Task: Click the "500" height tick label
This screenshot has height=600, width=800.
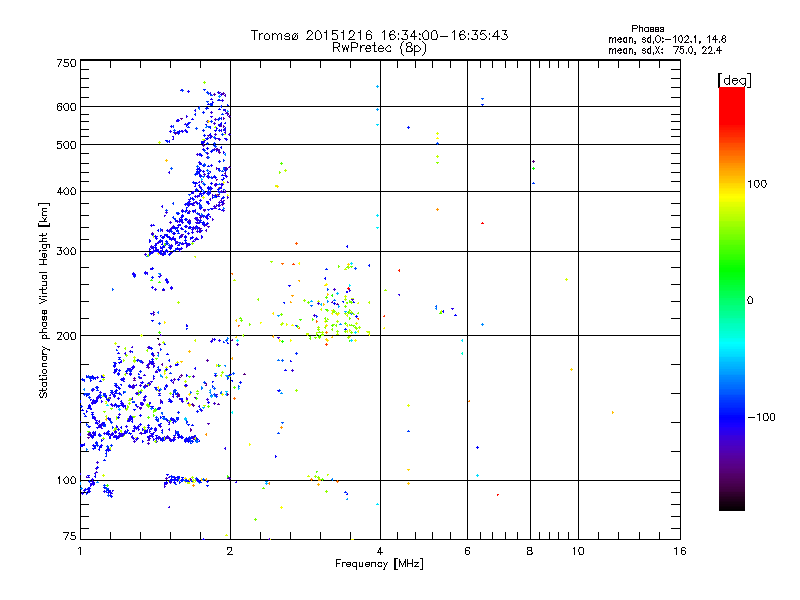Action: pos(66,145)
